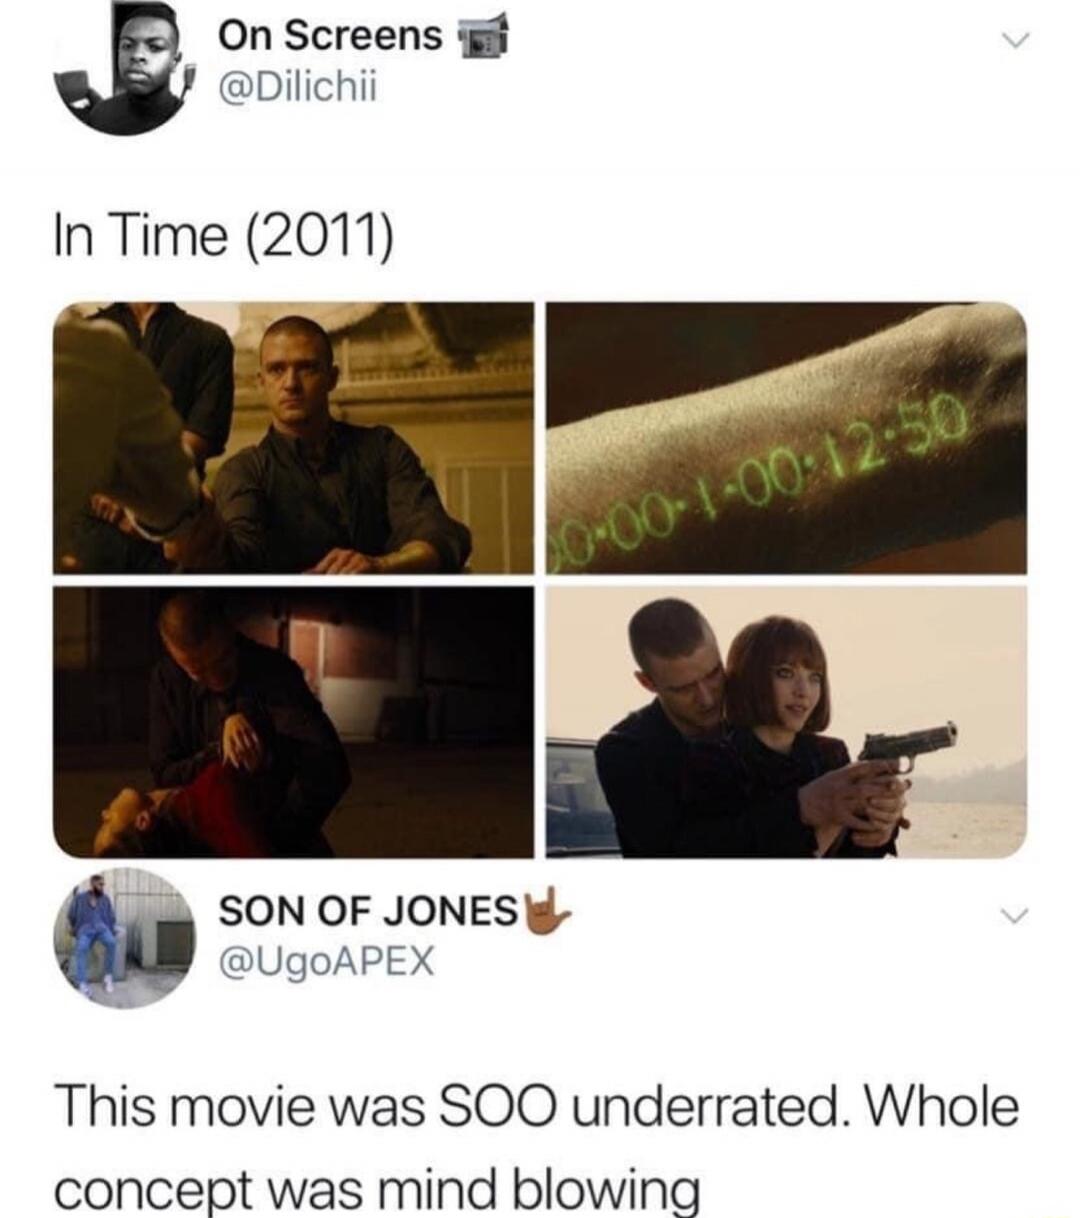Open the @UgoAPEX handle link
Screen dimensions: 1080x1218
click(326, 961)
